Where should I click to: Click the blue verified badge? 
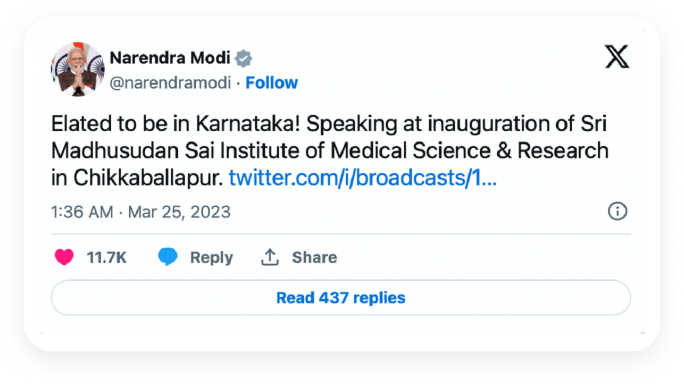point(243,58)
